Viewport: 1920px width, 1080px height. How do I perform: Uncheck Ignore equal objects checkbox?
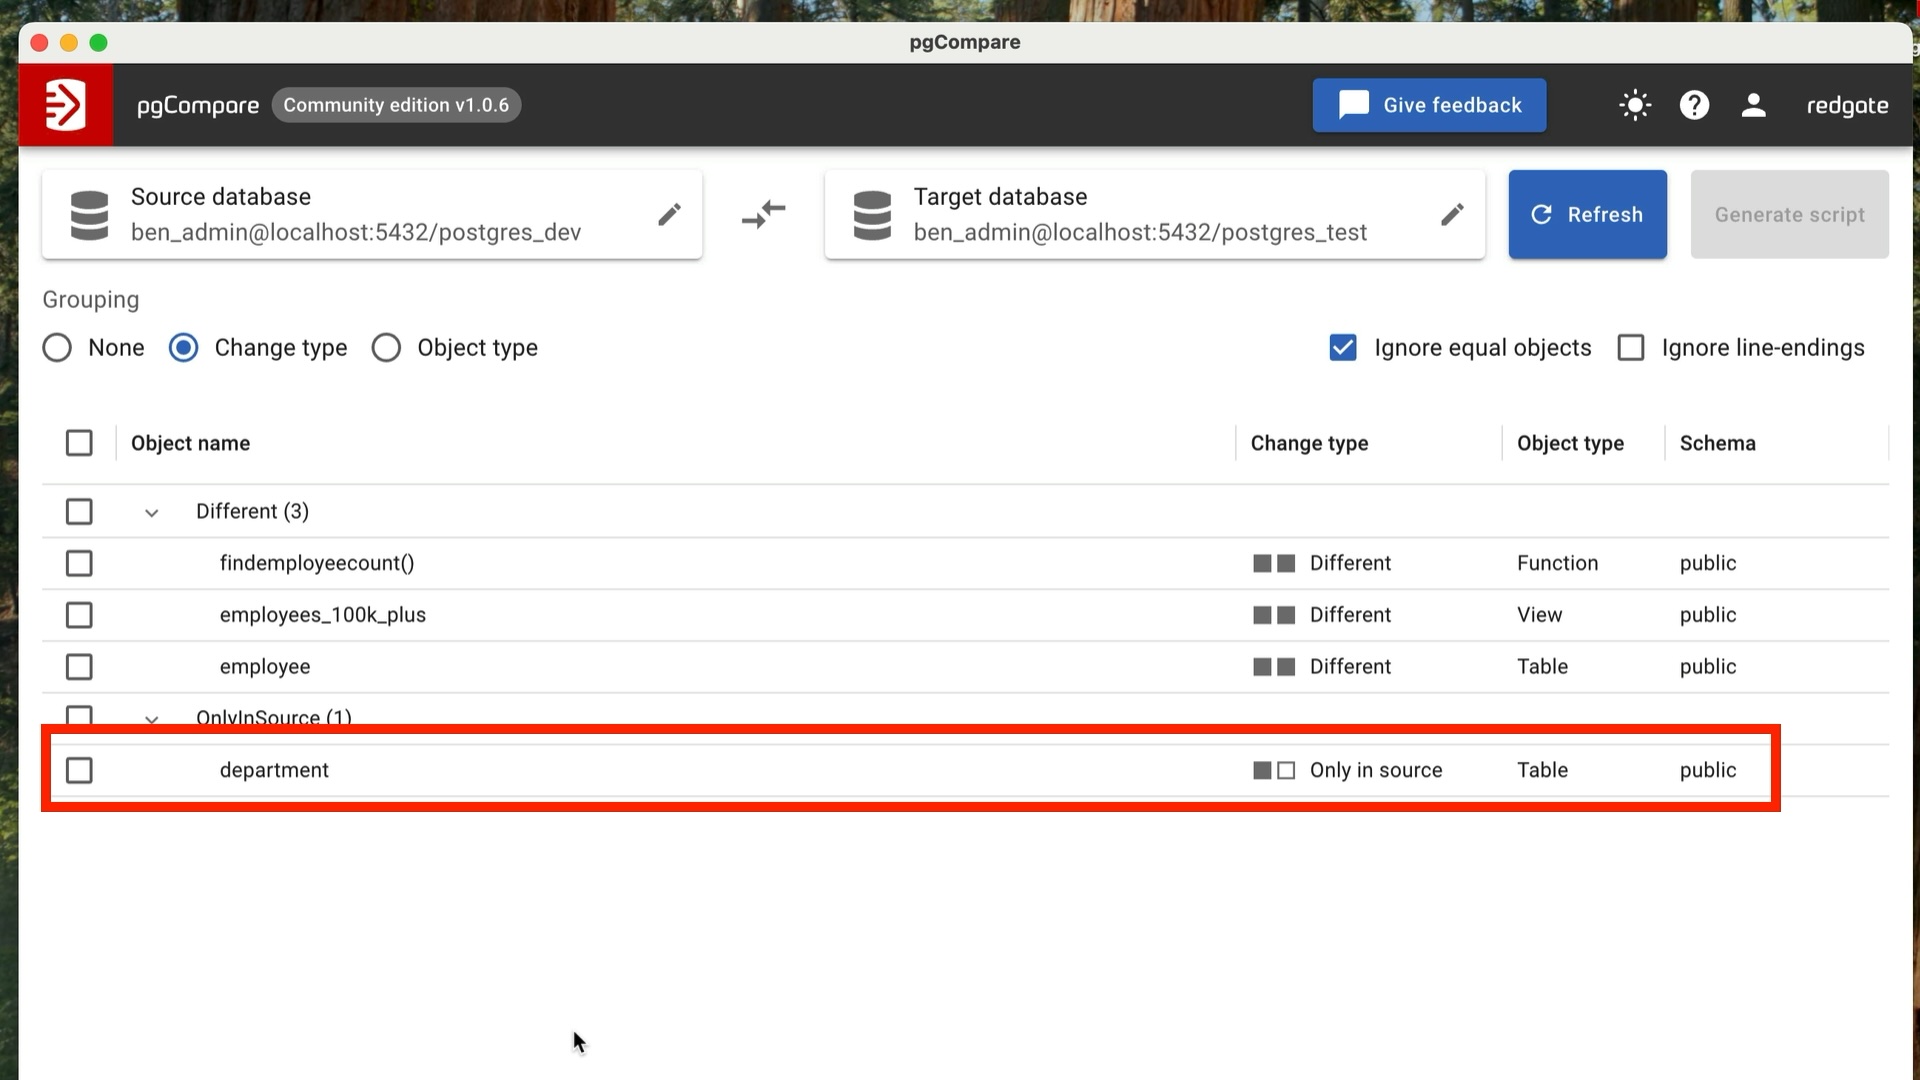coord(1343,348)
